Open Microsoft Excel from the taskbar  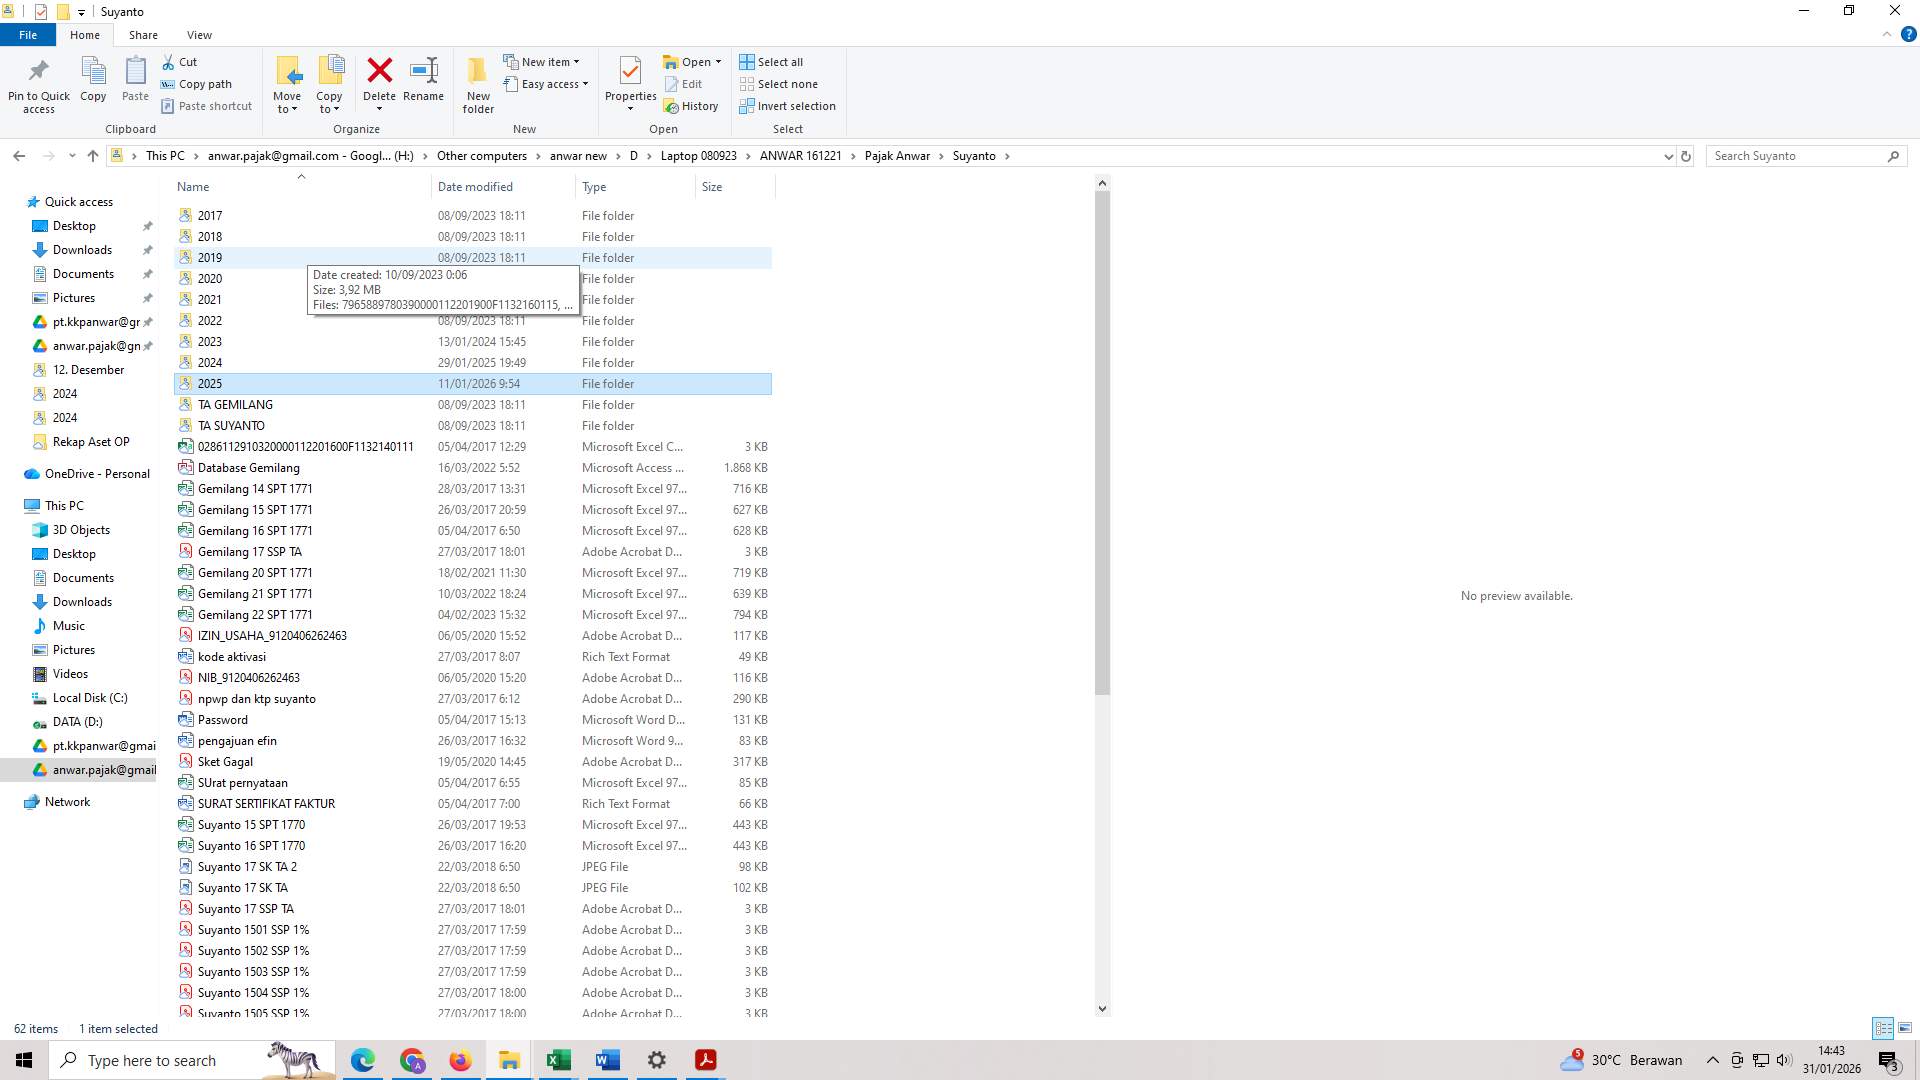pyautogui.click(x=558, y=1060)
